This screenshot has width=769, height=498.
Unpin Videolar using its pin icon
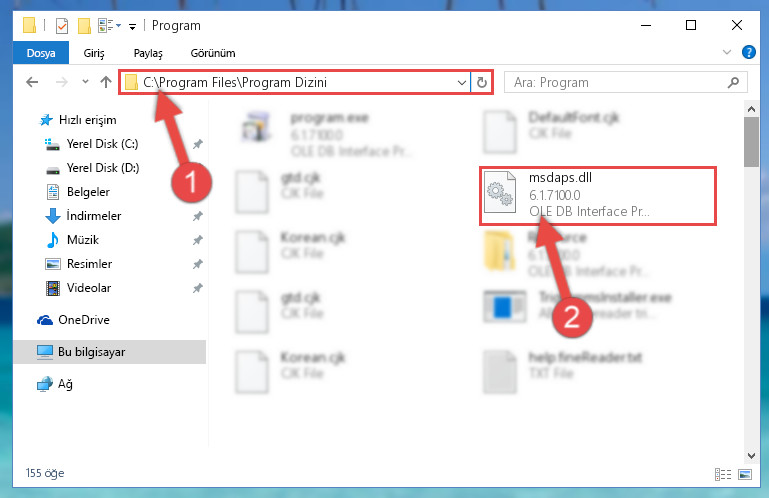pyautogui.click(x=197, y=288)
